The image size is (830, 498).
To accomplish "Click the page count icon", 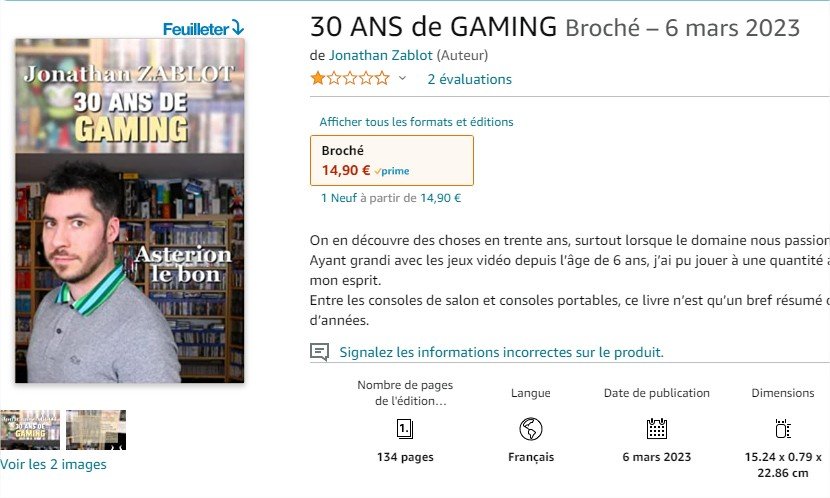I will click(405, 429).
